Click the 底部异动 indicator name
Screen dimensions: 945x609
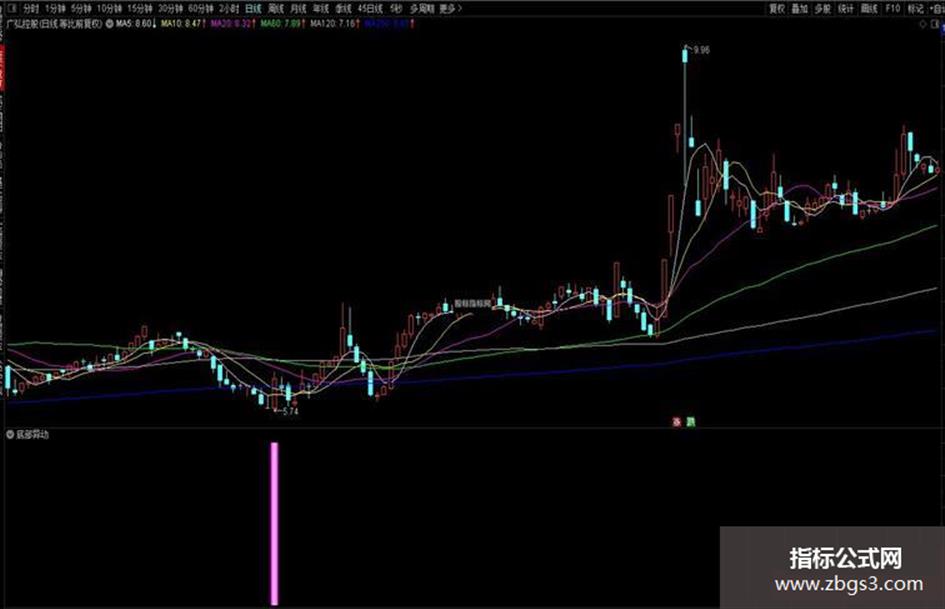[33, 434]
